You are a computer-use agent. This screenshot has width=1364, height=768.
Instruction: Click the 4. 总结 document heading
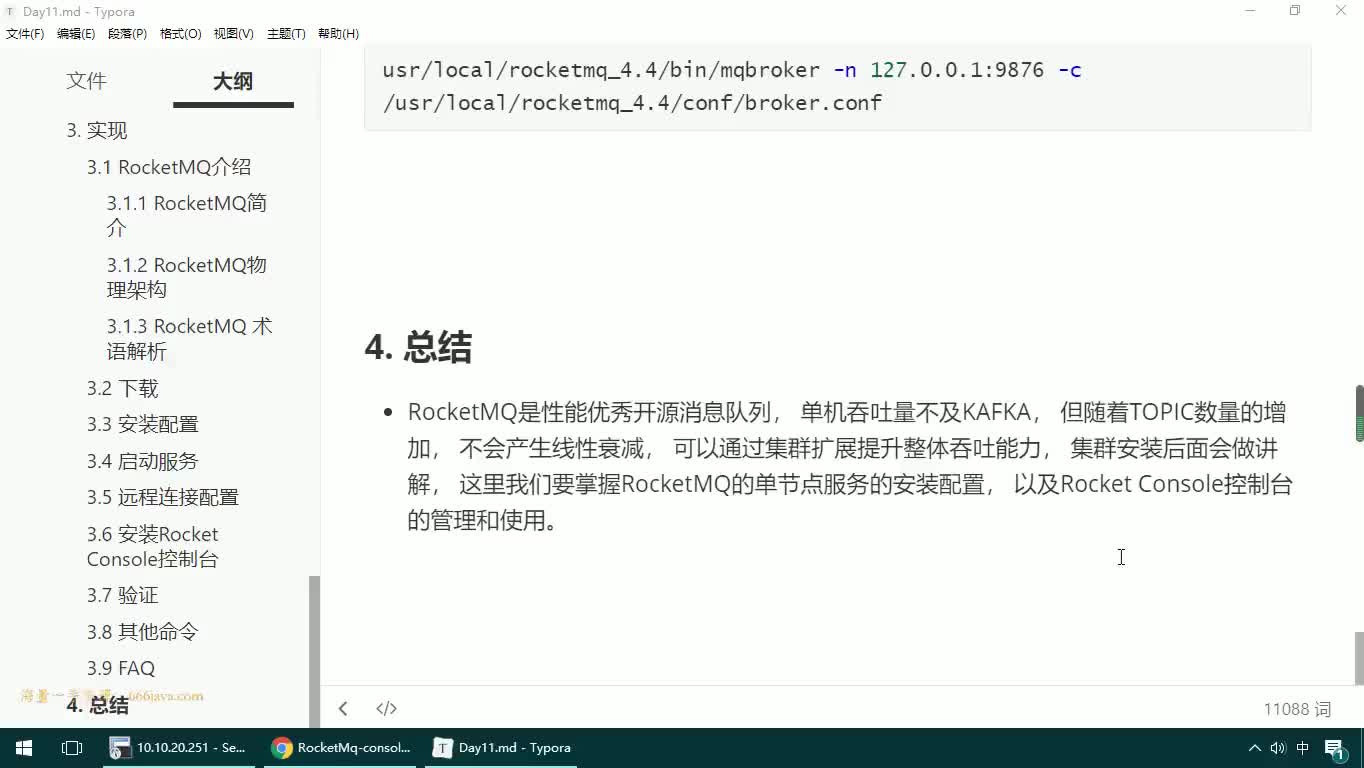coord(418,347)
